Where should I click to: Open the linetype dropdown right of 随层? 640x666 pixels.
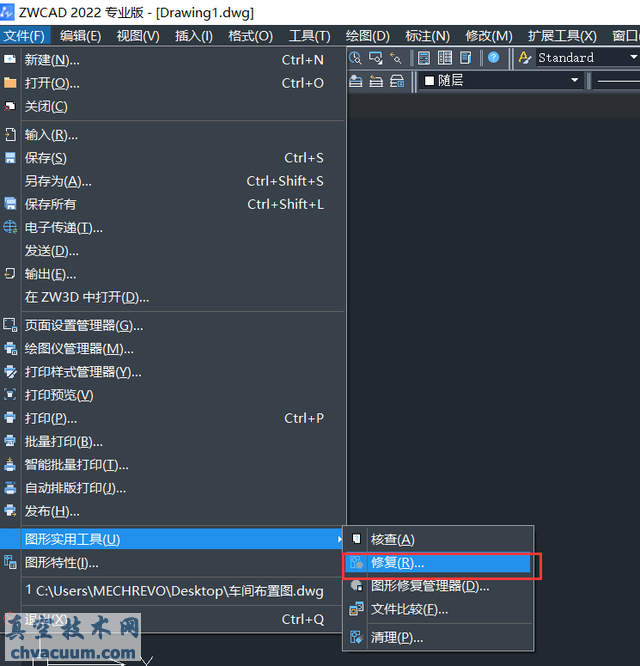(618, 81)
